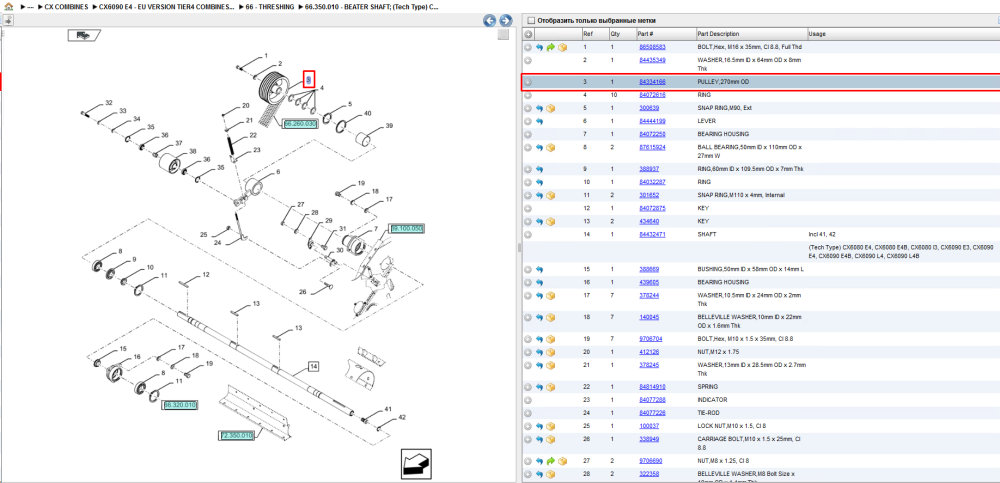Open part number 86508583 link
The image size is (1000, 483).
tap(652, 47)
